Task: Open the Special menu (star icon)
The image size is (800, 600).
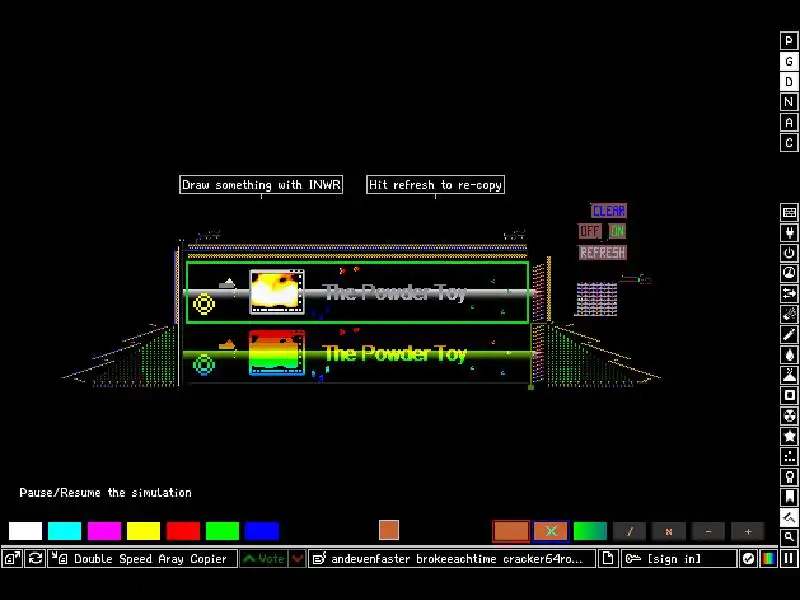Action: point(789,436)
